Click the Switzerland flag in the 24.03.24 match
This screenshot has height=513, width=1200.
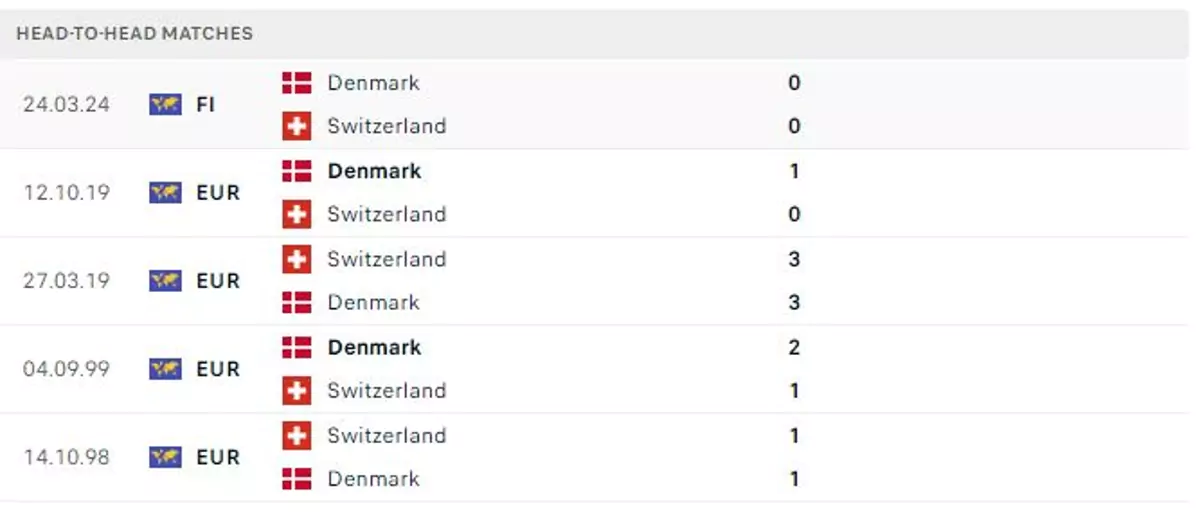pyautogui.click(x=297, y=126)
